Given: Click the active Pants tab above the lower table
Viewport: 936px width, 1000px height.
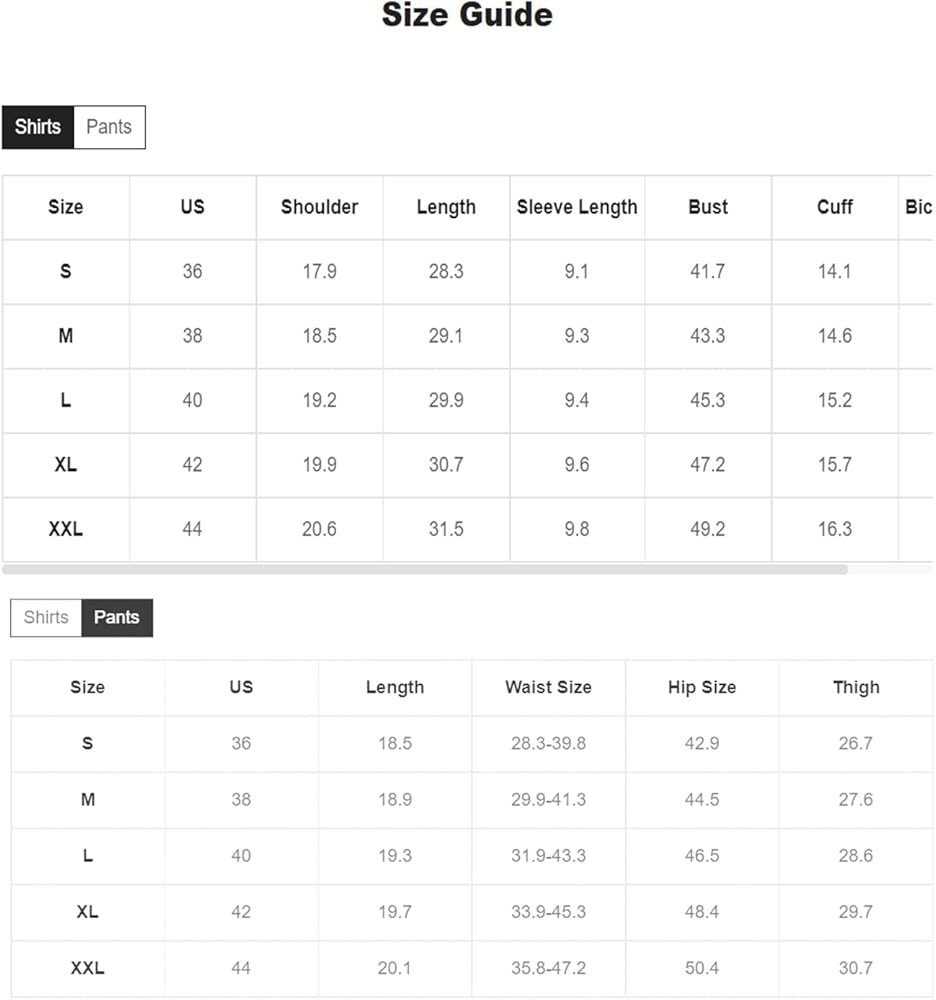Looking at the screenshot, I should 116,617.
